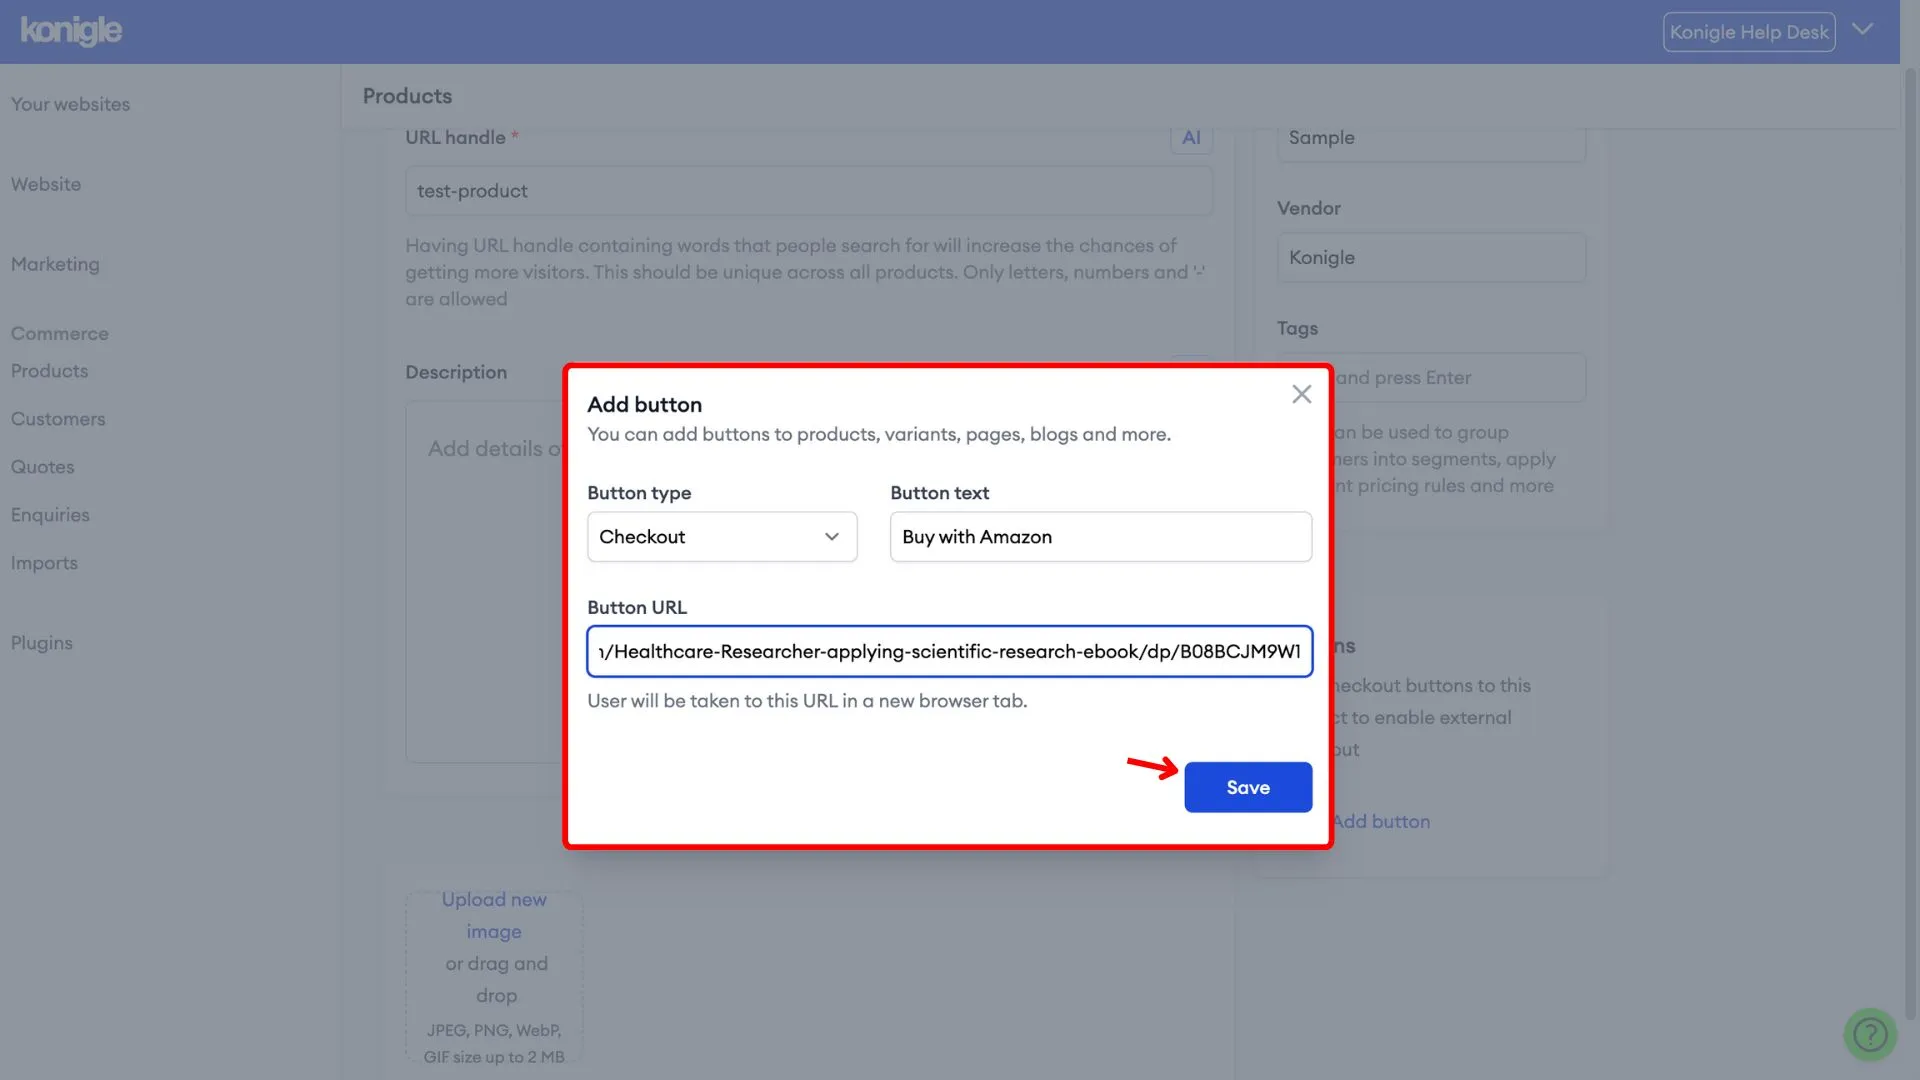Screen dimensions: 1920x1080
Task: Select Products in Commerce menu
Action: click(49, 371)
